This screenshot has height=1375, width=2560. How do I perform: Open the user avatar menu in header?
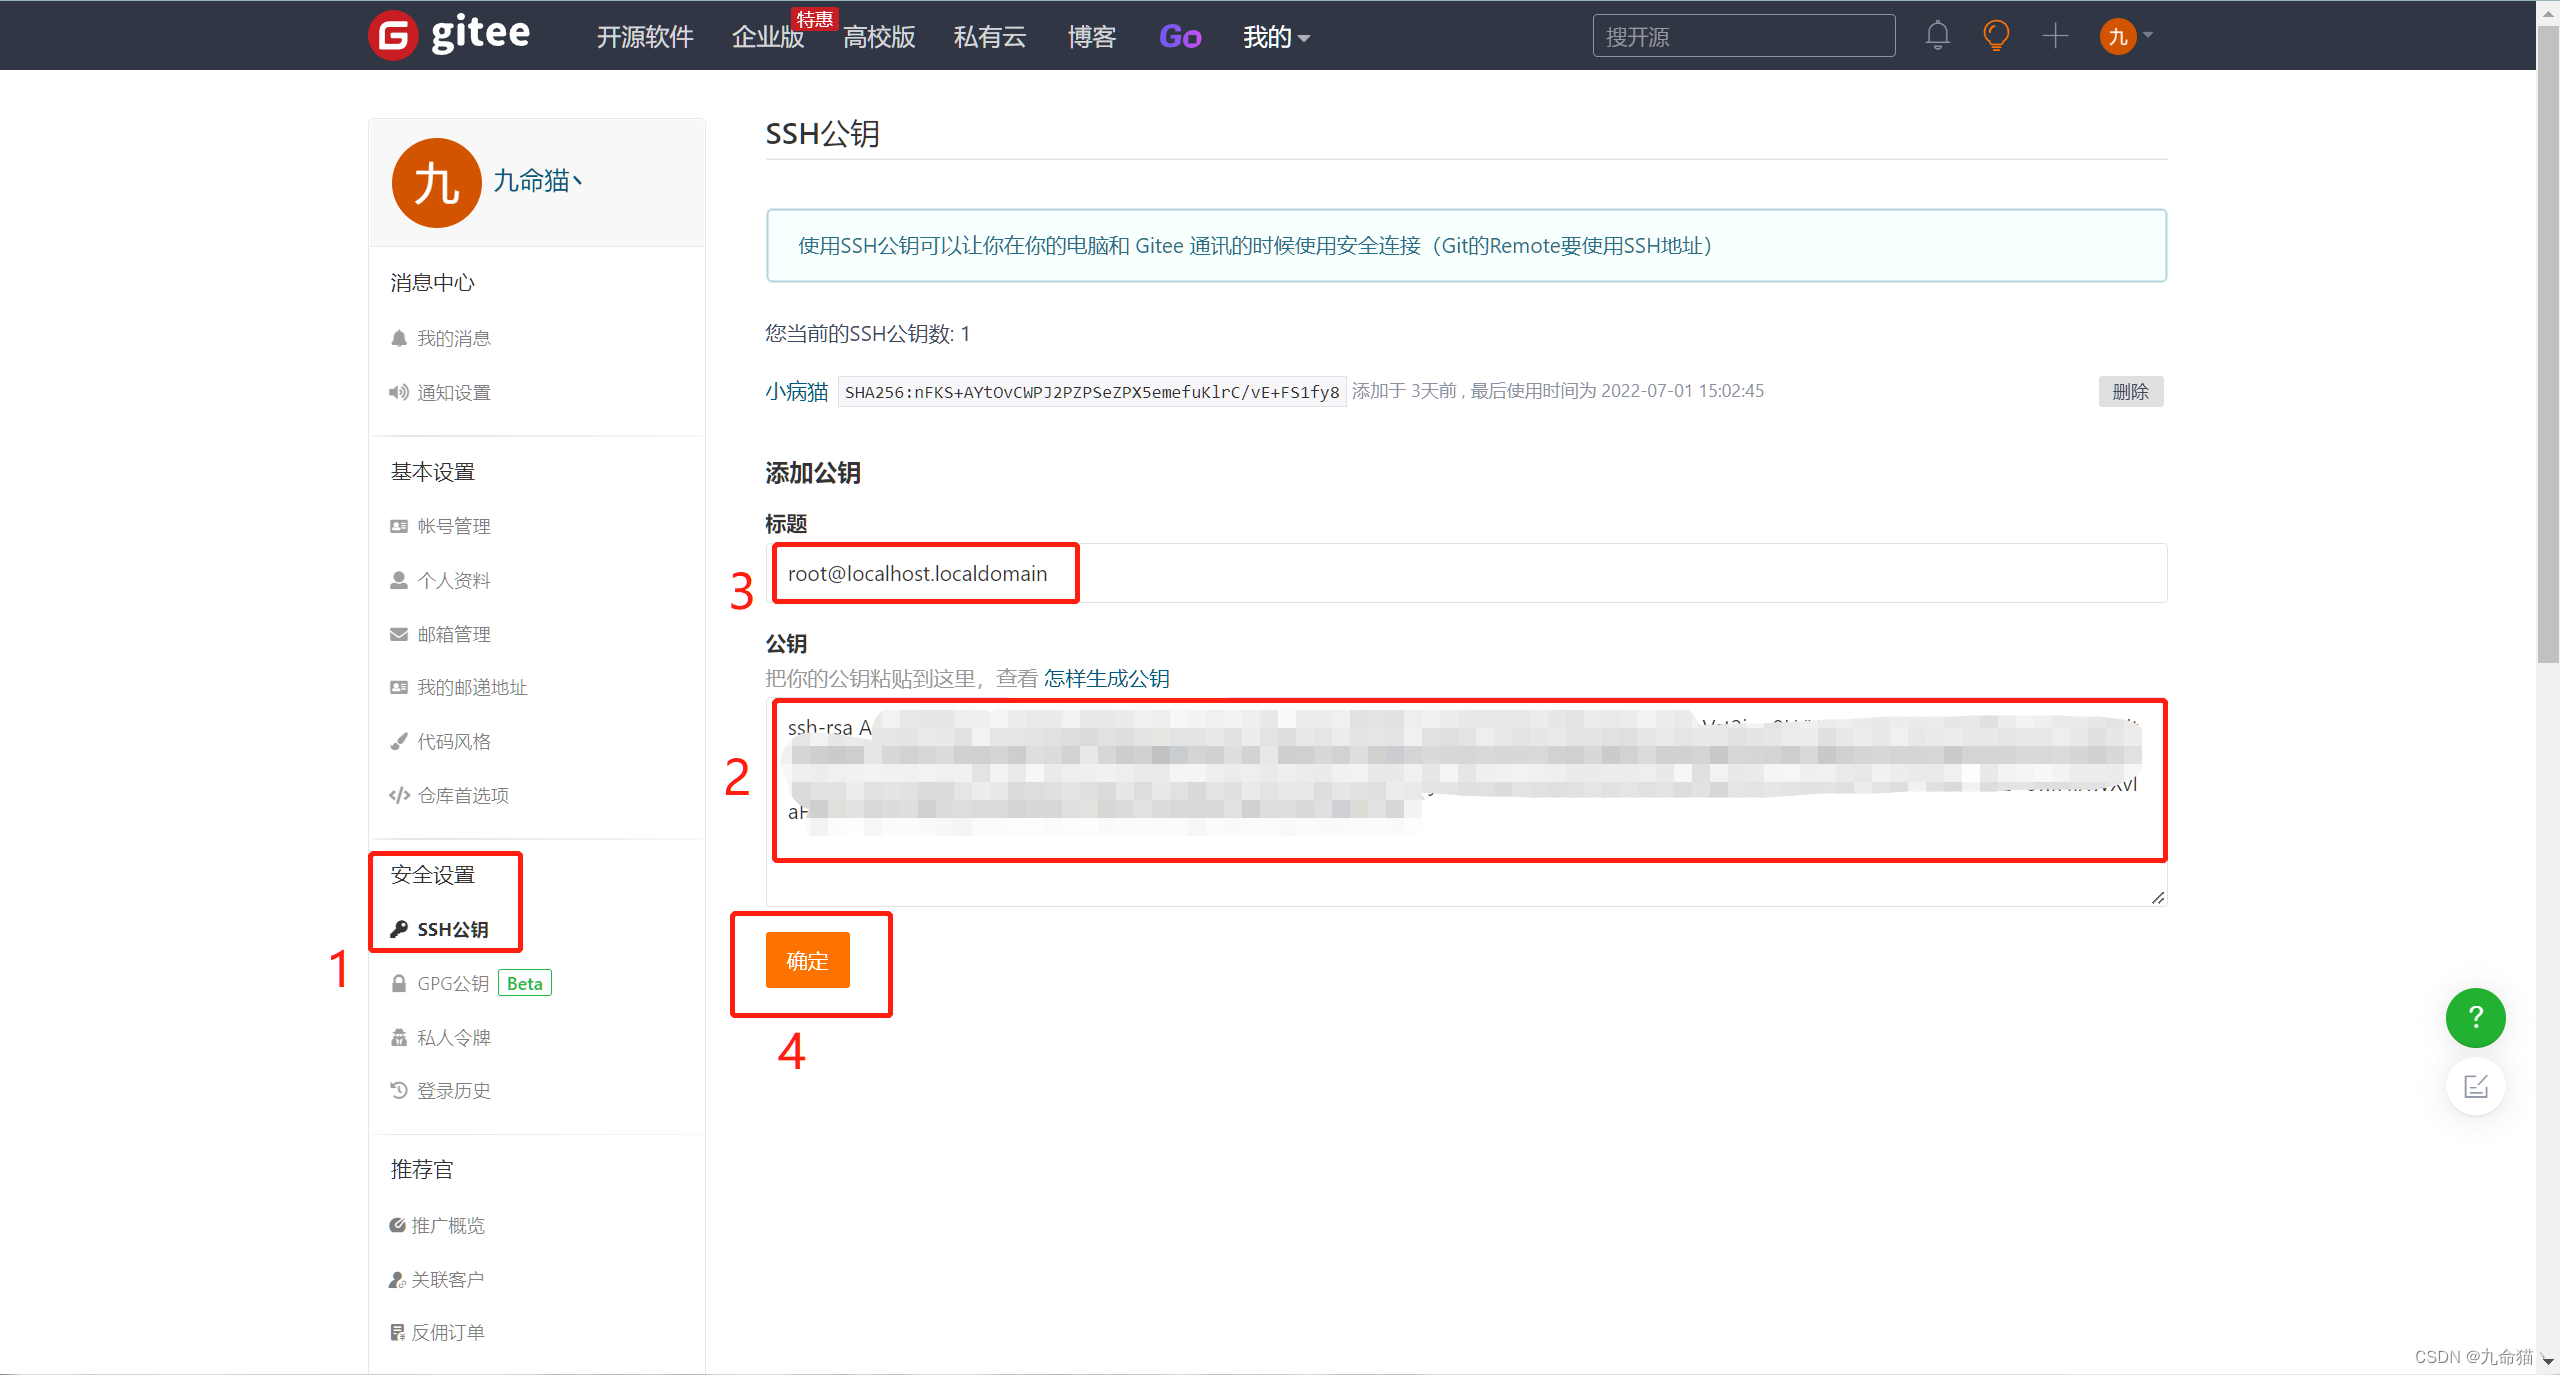point(2126,36)
